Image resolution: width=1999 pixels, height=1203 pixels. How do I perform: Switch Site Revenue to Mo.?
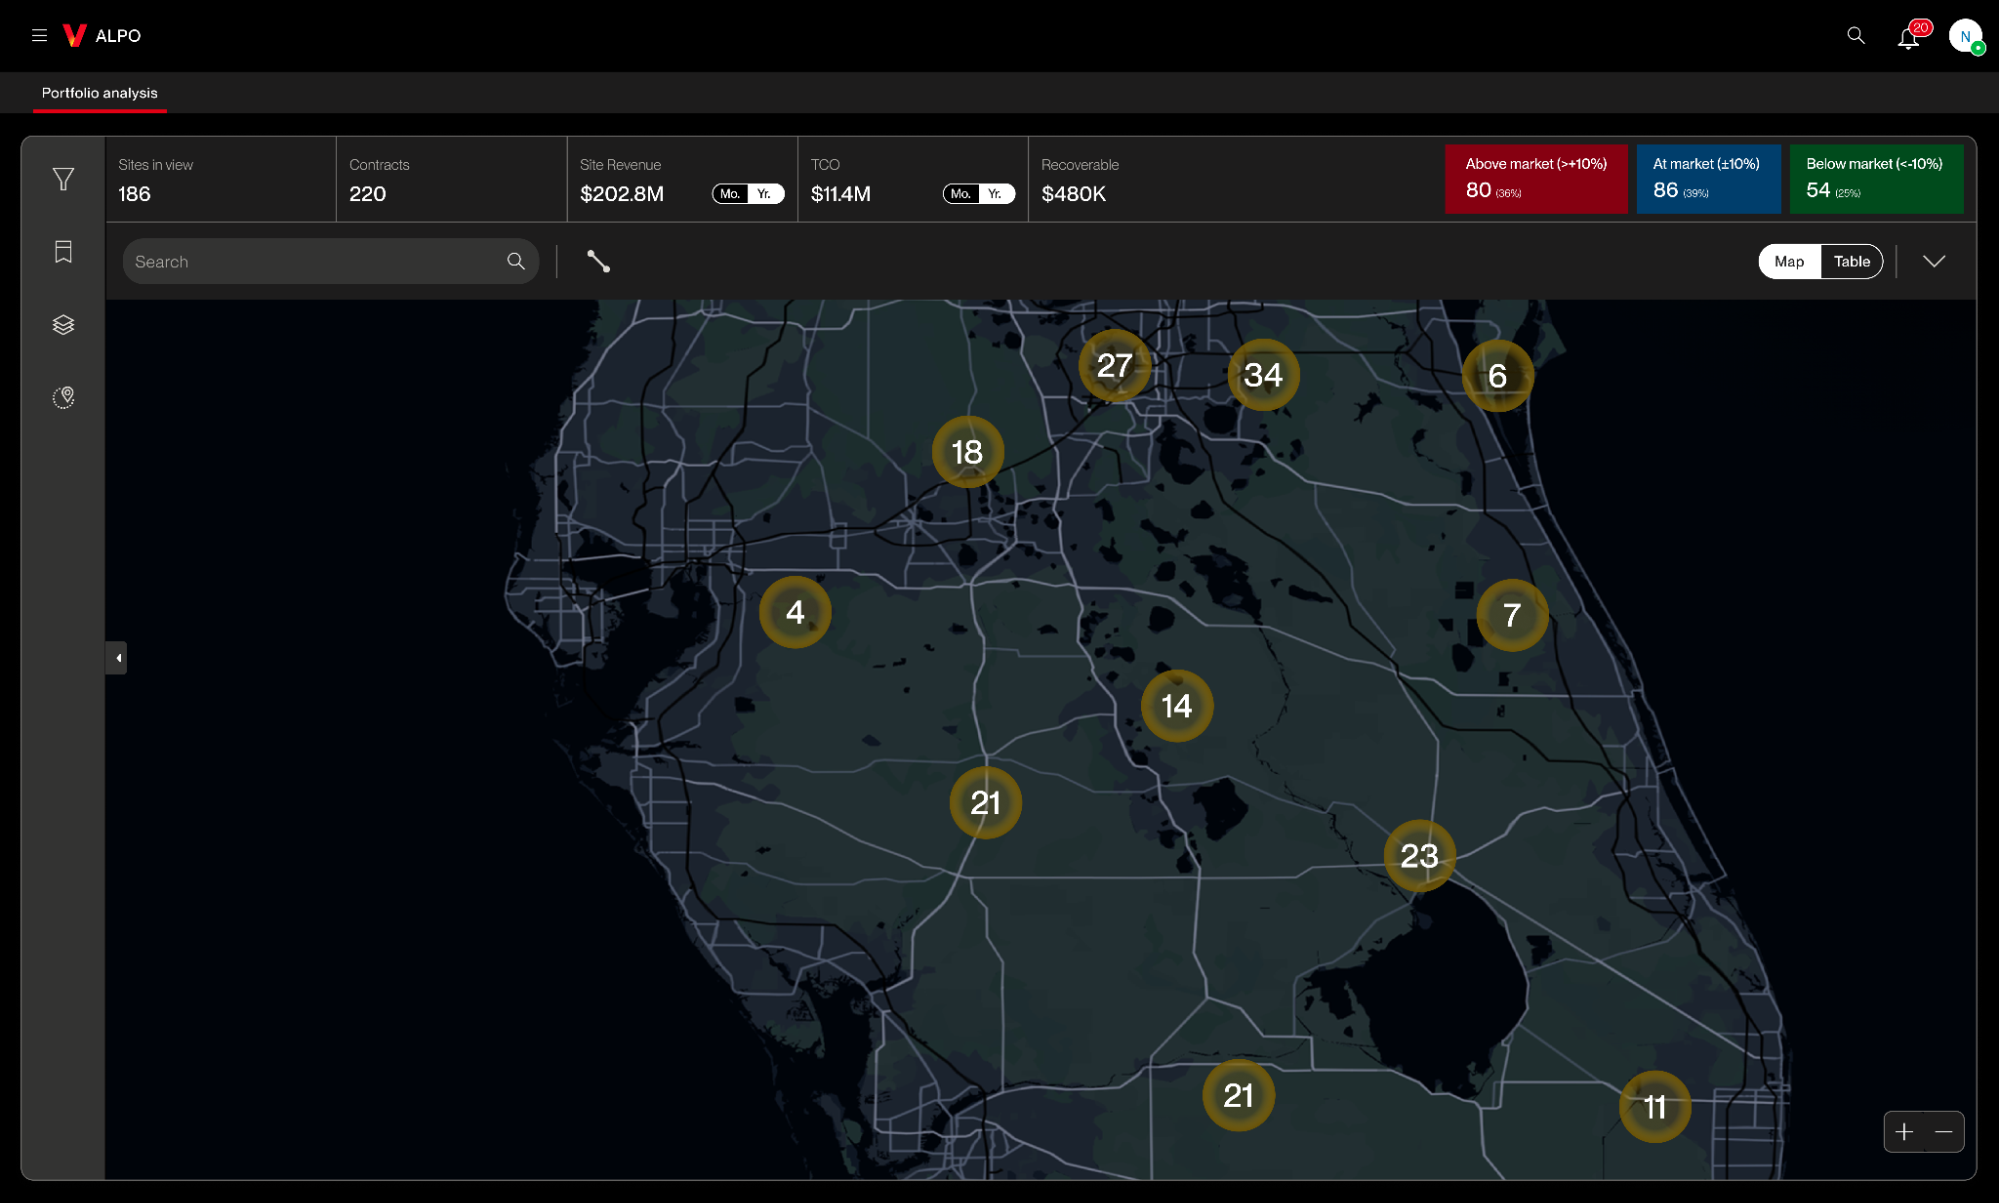point(730,194)
